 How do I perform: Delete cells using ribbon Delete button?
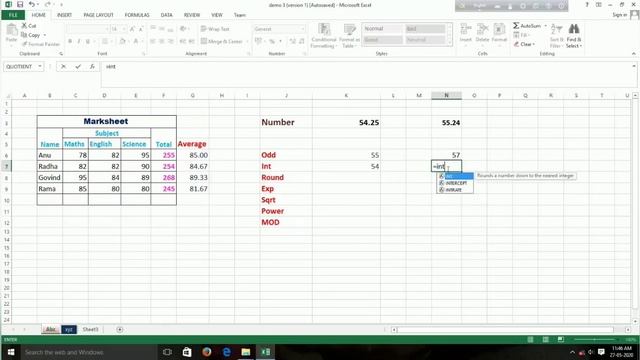click(x=482, y=33)
